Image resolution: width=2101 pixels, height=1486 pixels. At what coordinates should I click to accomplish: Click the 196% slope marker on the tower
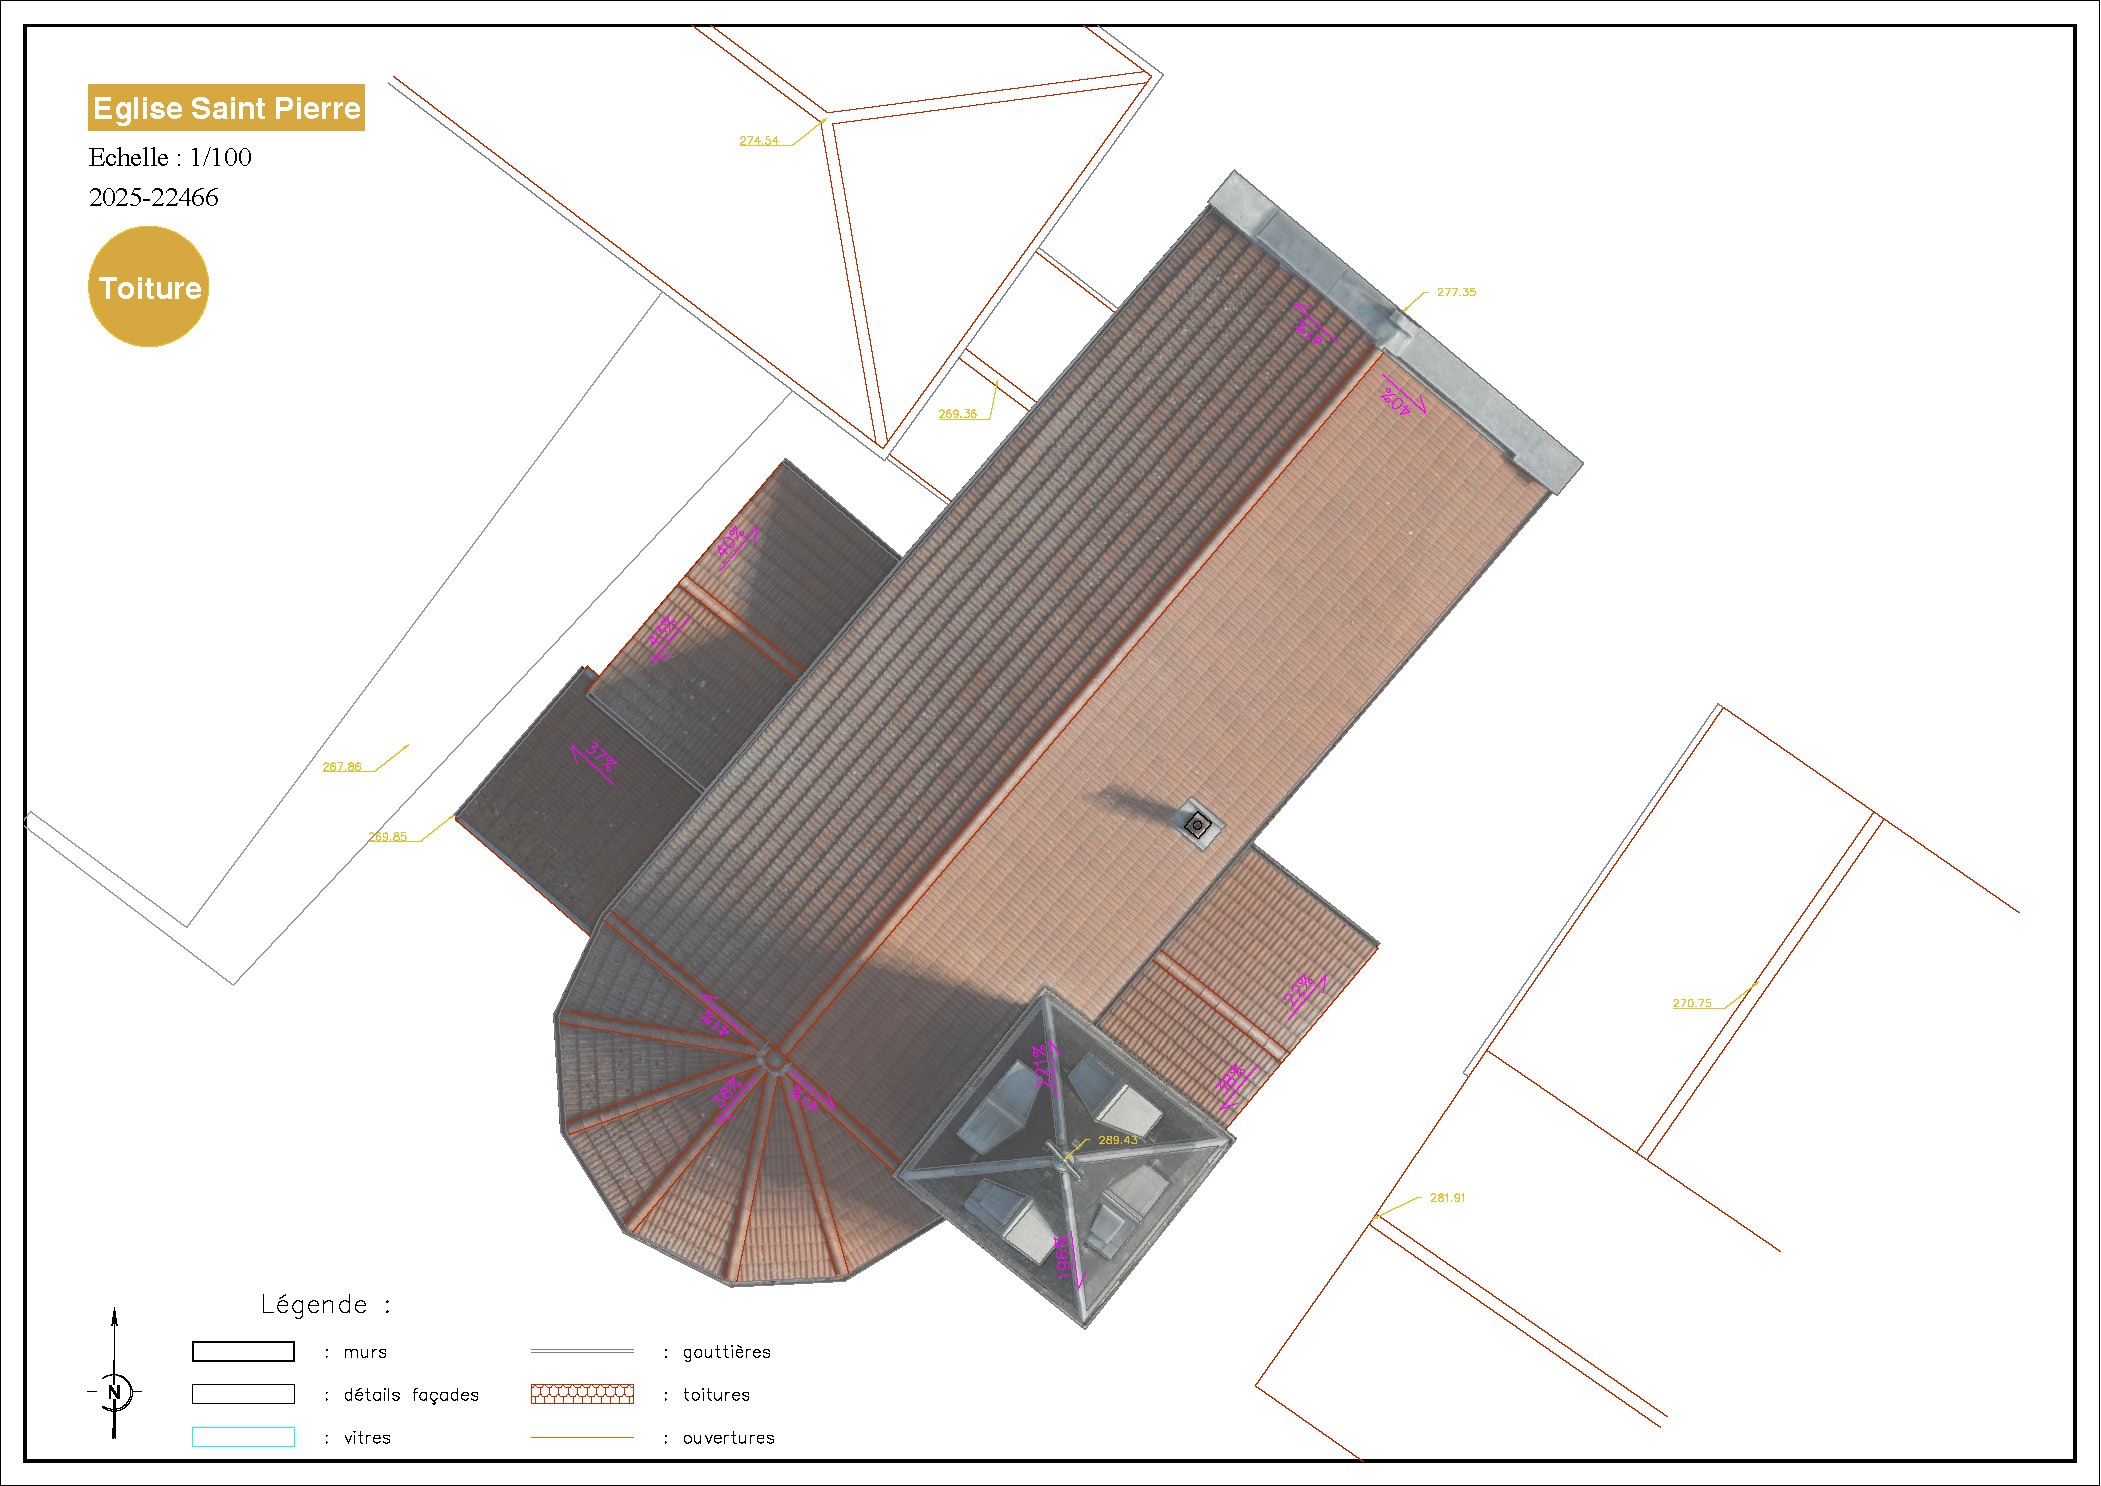click(x=1068, y=1258)
